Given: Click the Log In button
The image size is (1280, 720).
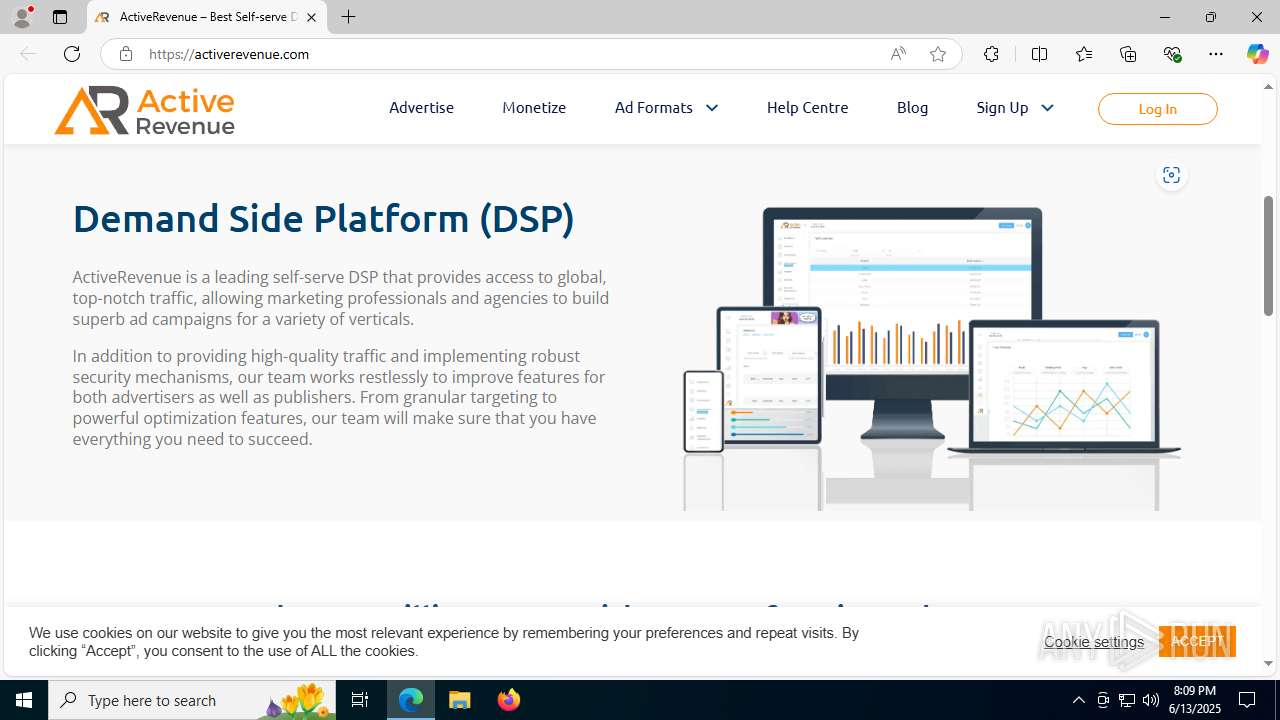Looking at the screenshot, I should [1157, 109].
